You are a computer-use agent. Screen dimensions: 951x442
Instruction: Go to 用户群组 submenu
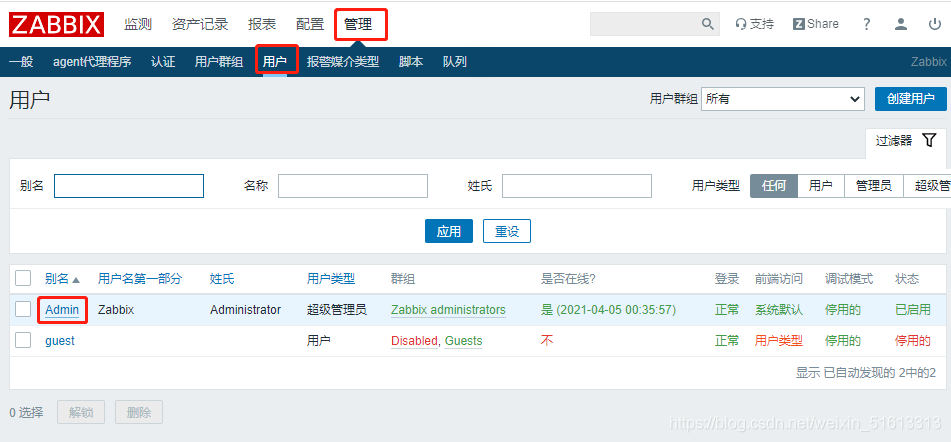219,62
